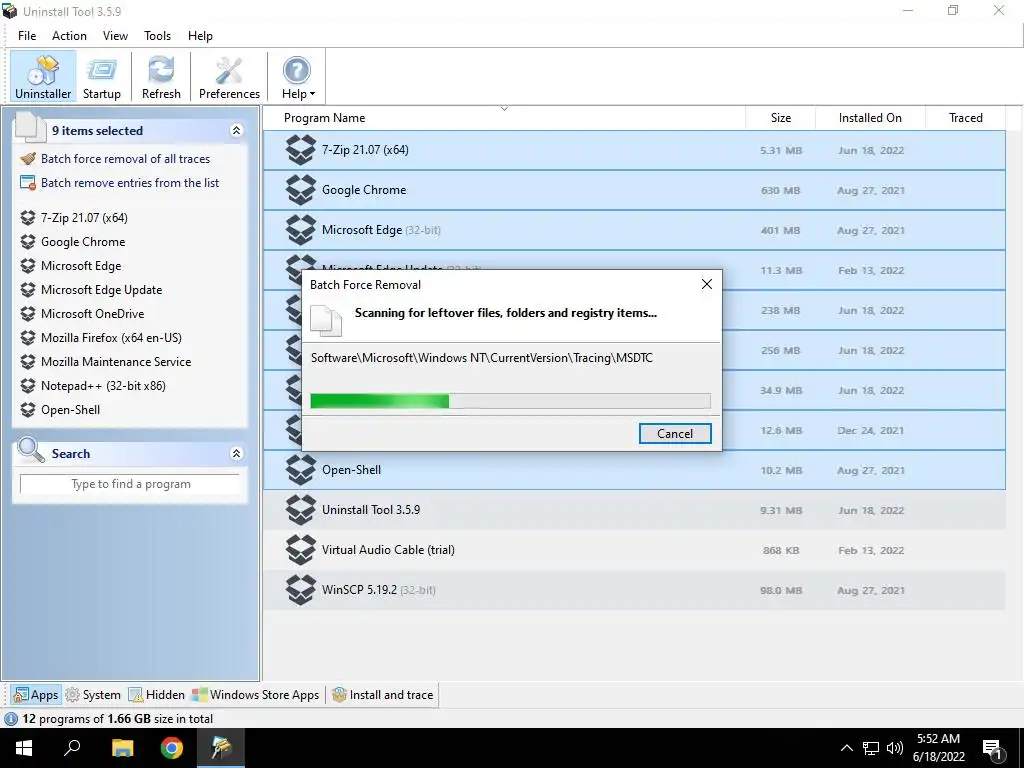The height and width of the screenshot is (768, 1024).
Task: Click the Open-Shell package icon in list
Action: tap(300, 470)
